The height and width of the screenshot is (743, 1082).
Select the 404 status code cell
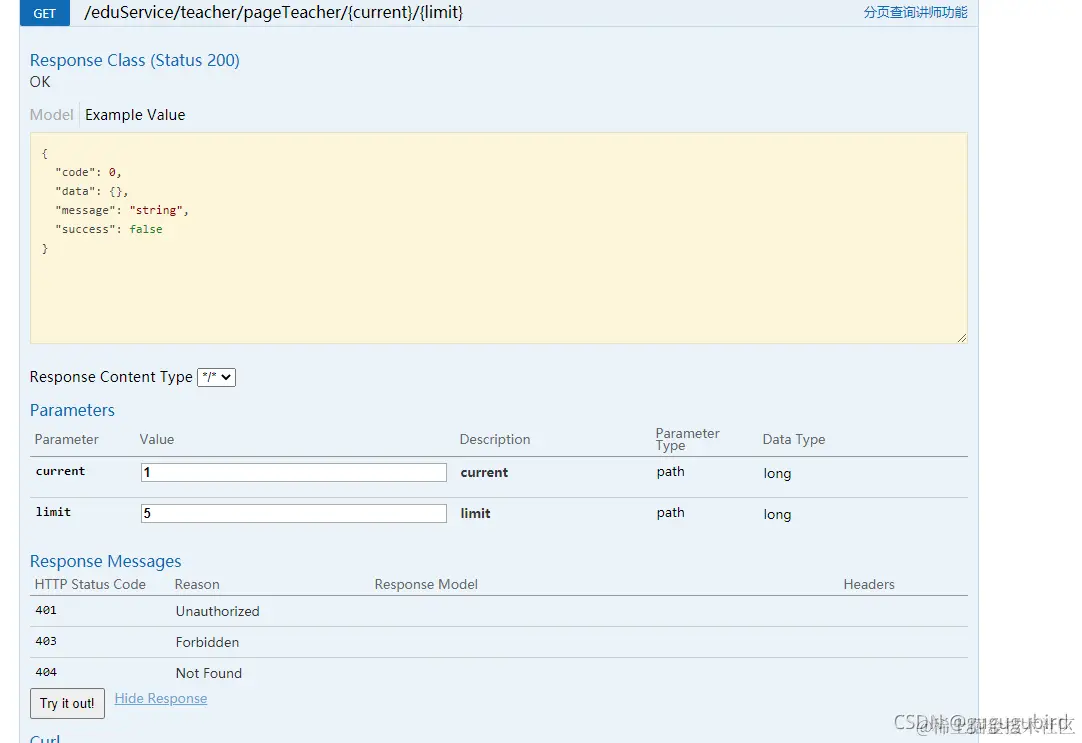[46, 673]
